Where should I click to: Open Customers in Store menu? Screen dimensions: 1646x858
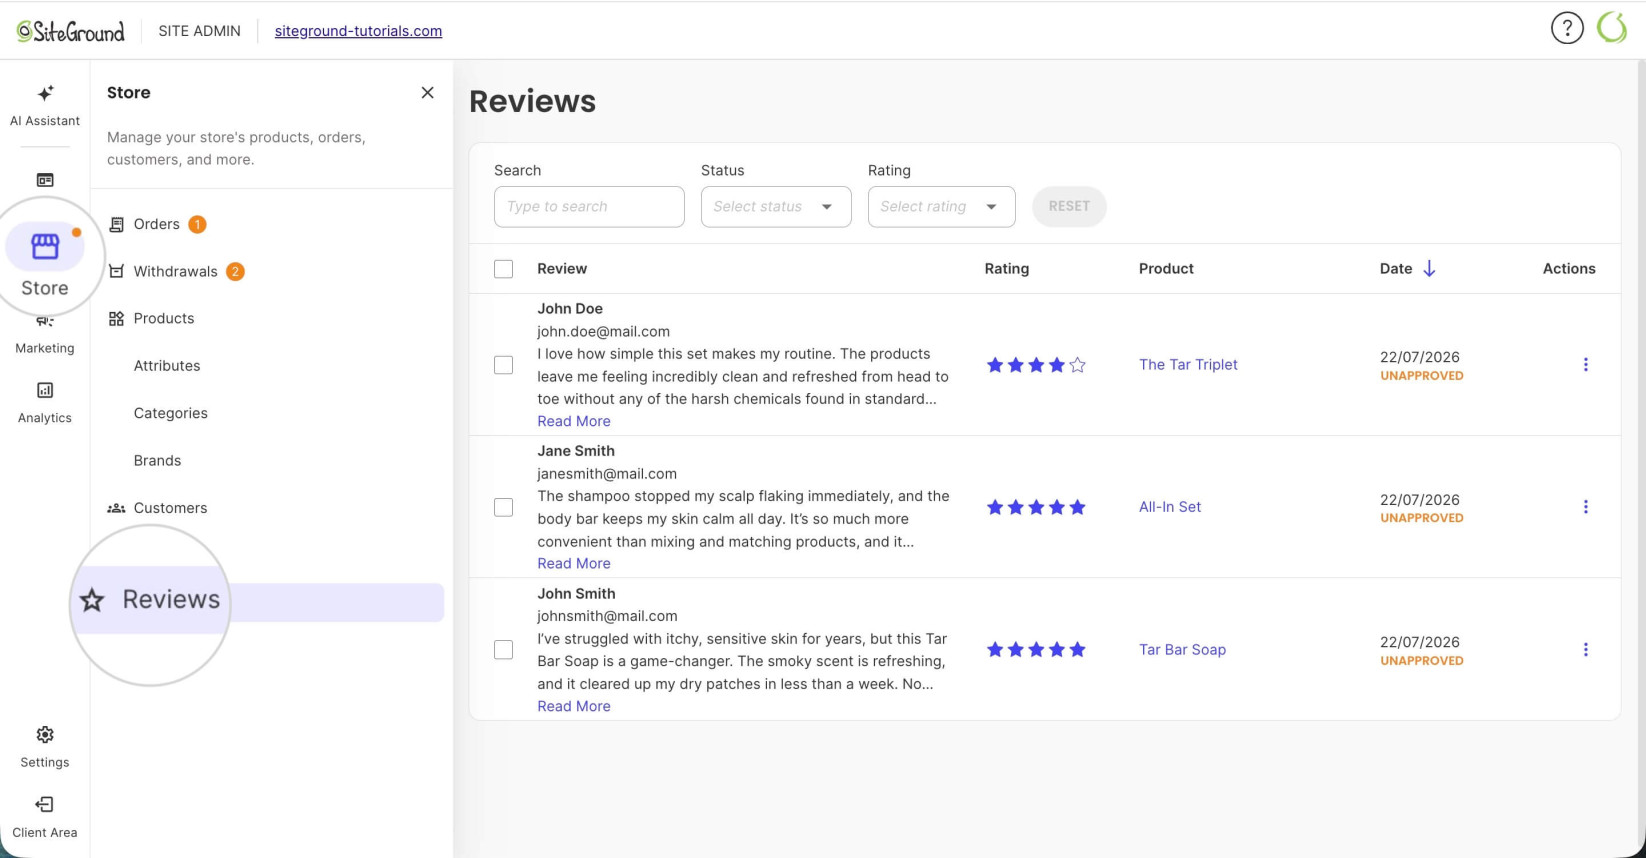coord(171,508)
